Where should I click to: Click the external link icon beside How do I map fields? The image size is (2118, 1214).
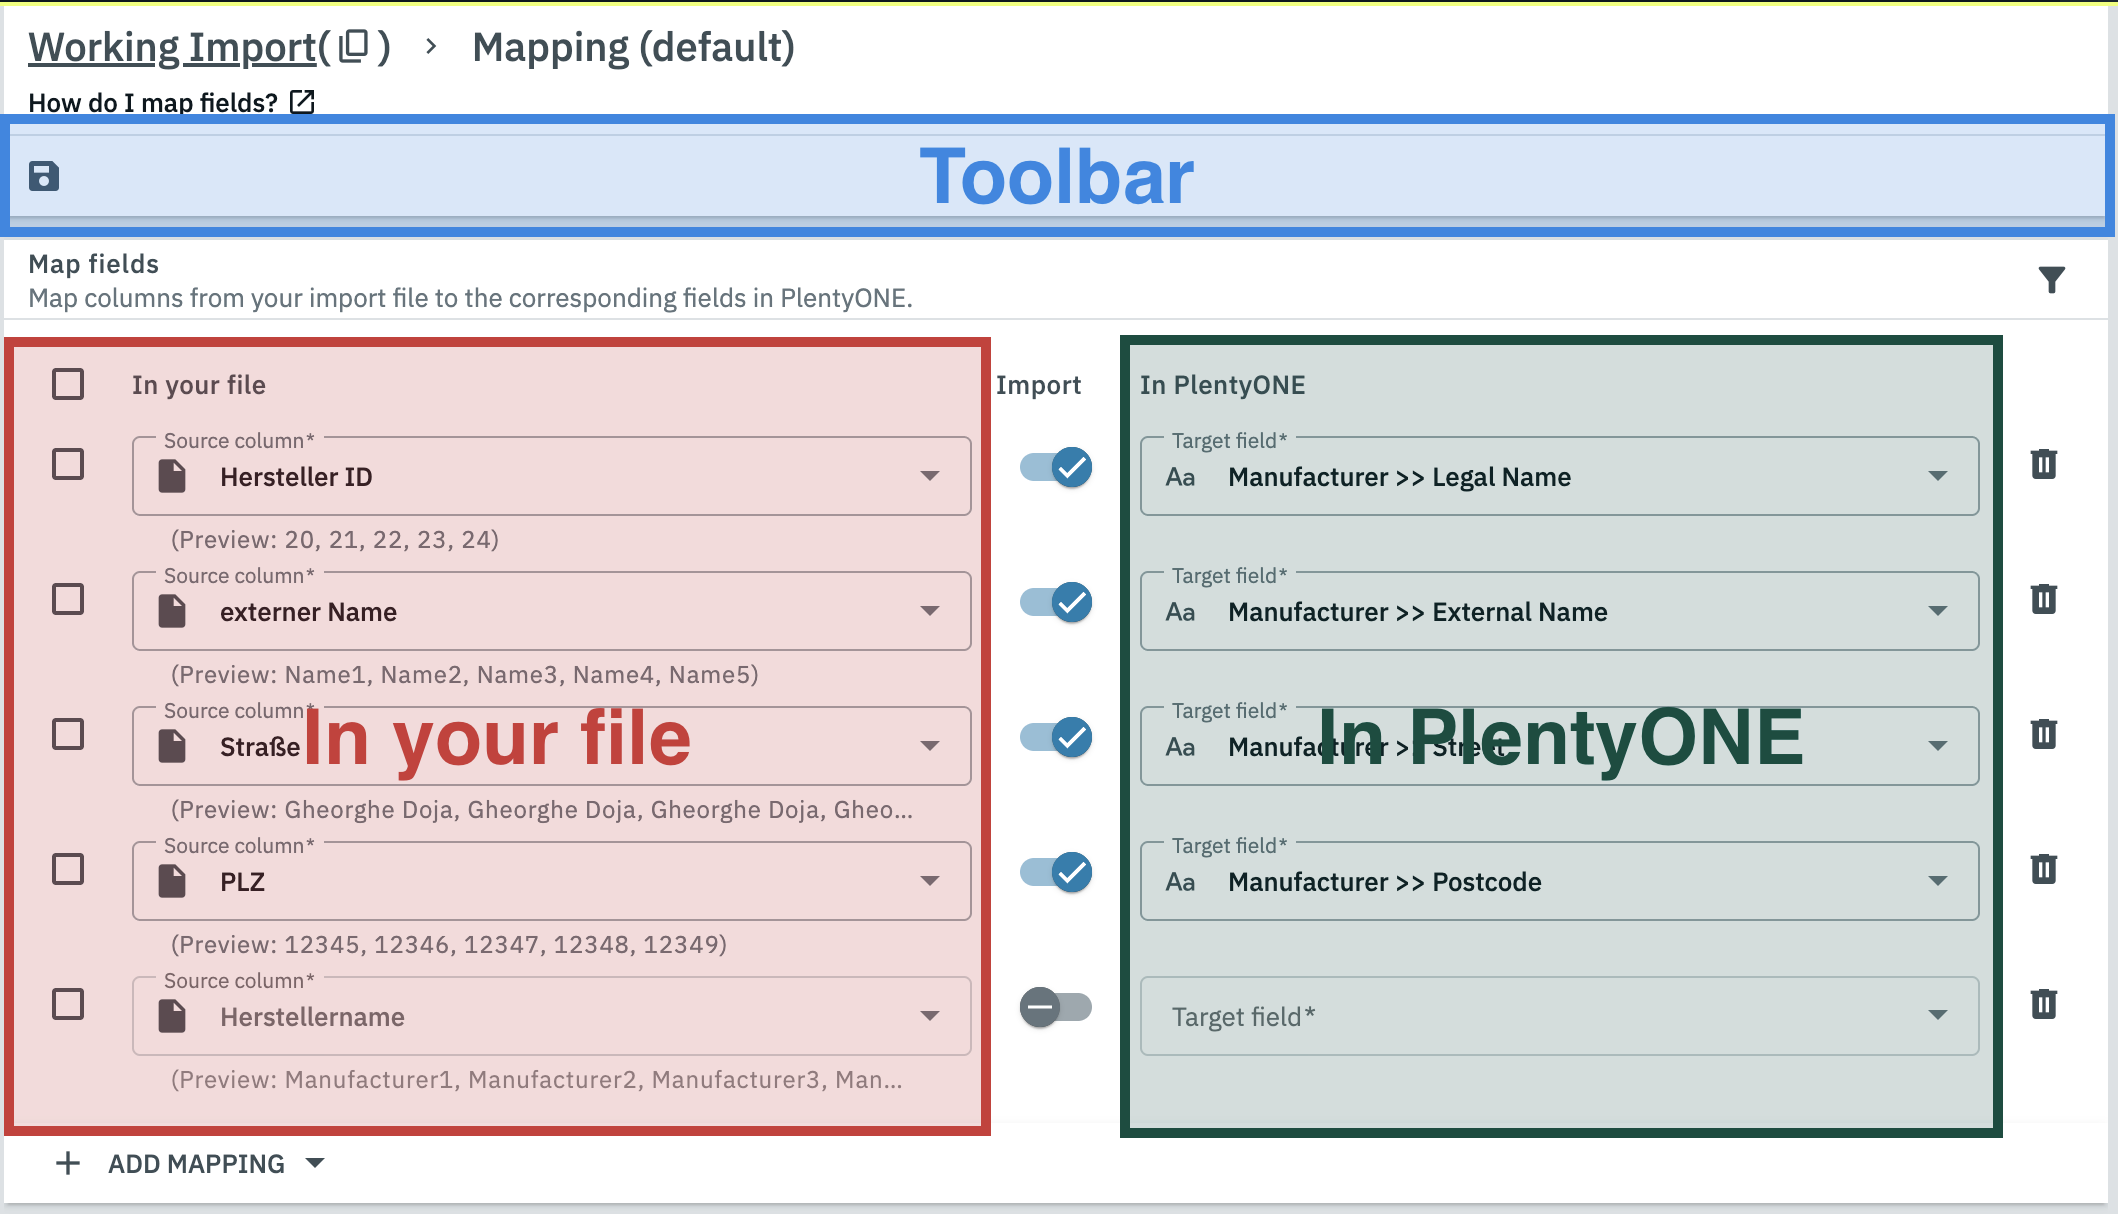tap(302, 101)
